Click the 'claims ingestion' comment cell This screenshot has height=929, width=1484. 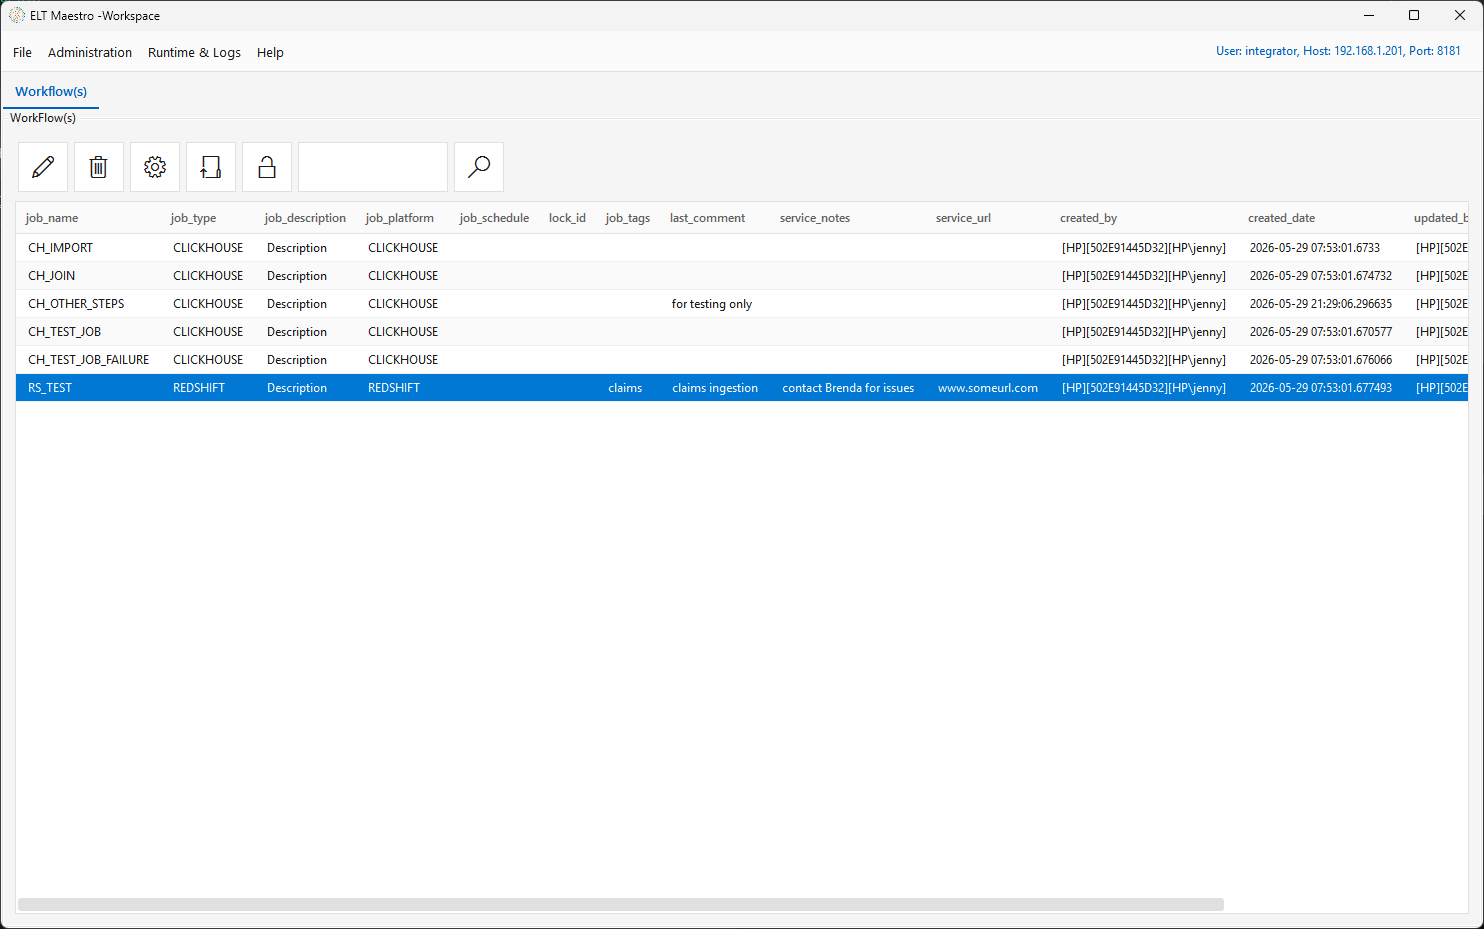(715, 388)
